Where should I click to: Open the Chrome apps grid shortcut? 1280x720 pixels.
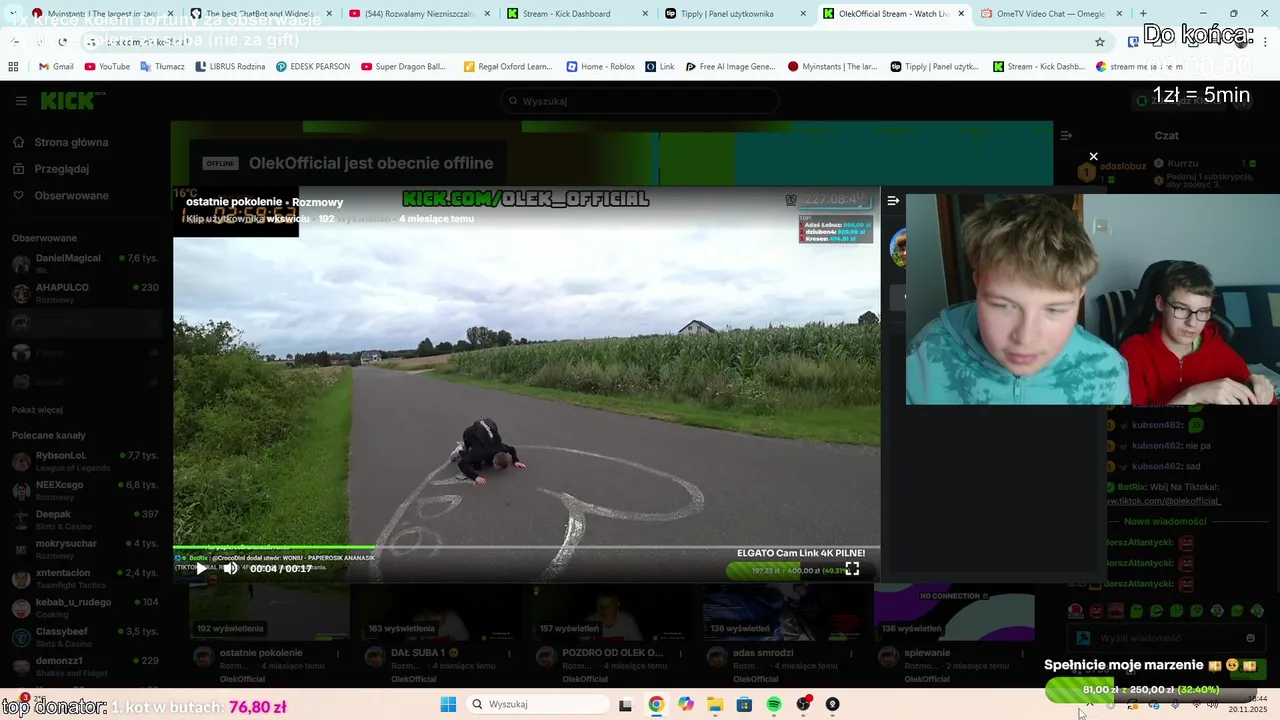[x=13, y=66]
